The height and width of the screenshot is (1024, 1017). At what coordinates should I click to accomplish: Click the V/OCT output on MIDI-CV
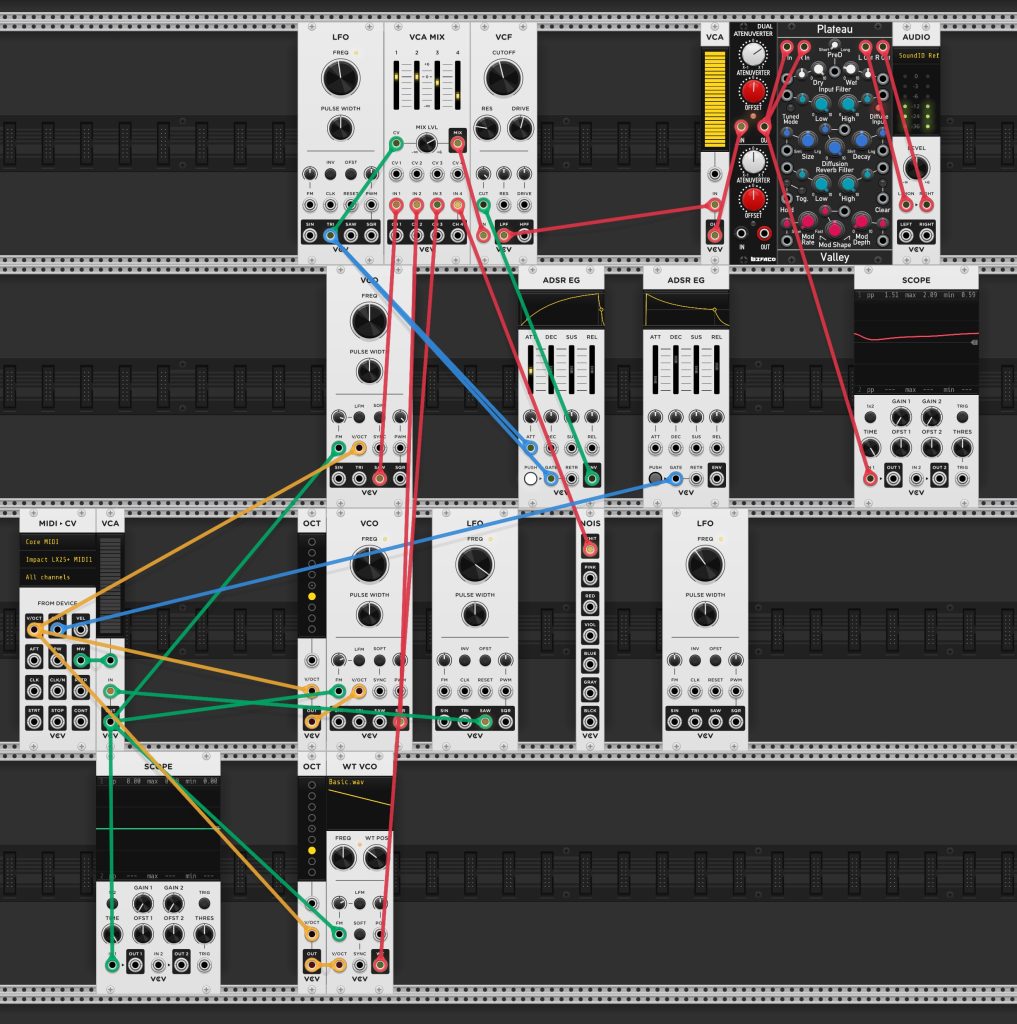pyautogui.click(x=34, y=630)
